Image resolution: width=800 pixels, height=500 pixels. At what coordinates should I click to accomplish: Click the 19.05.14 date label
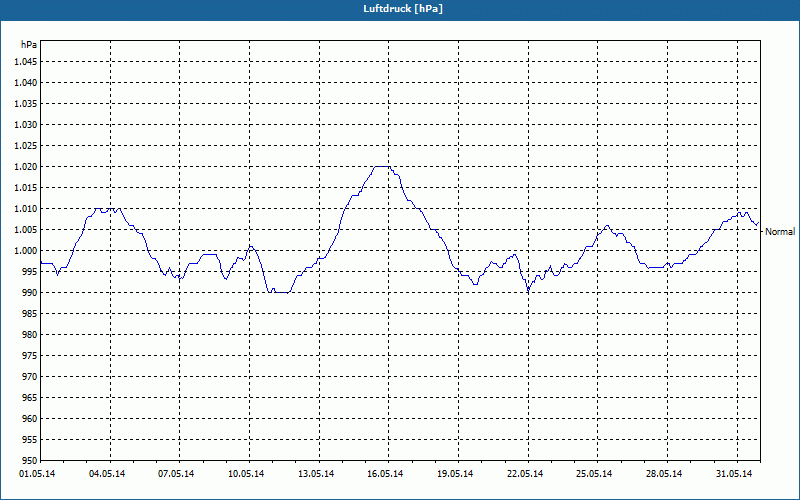[x=455, y=474]
